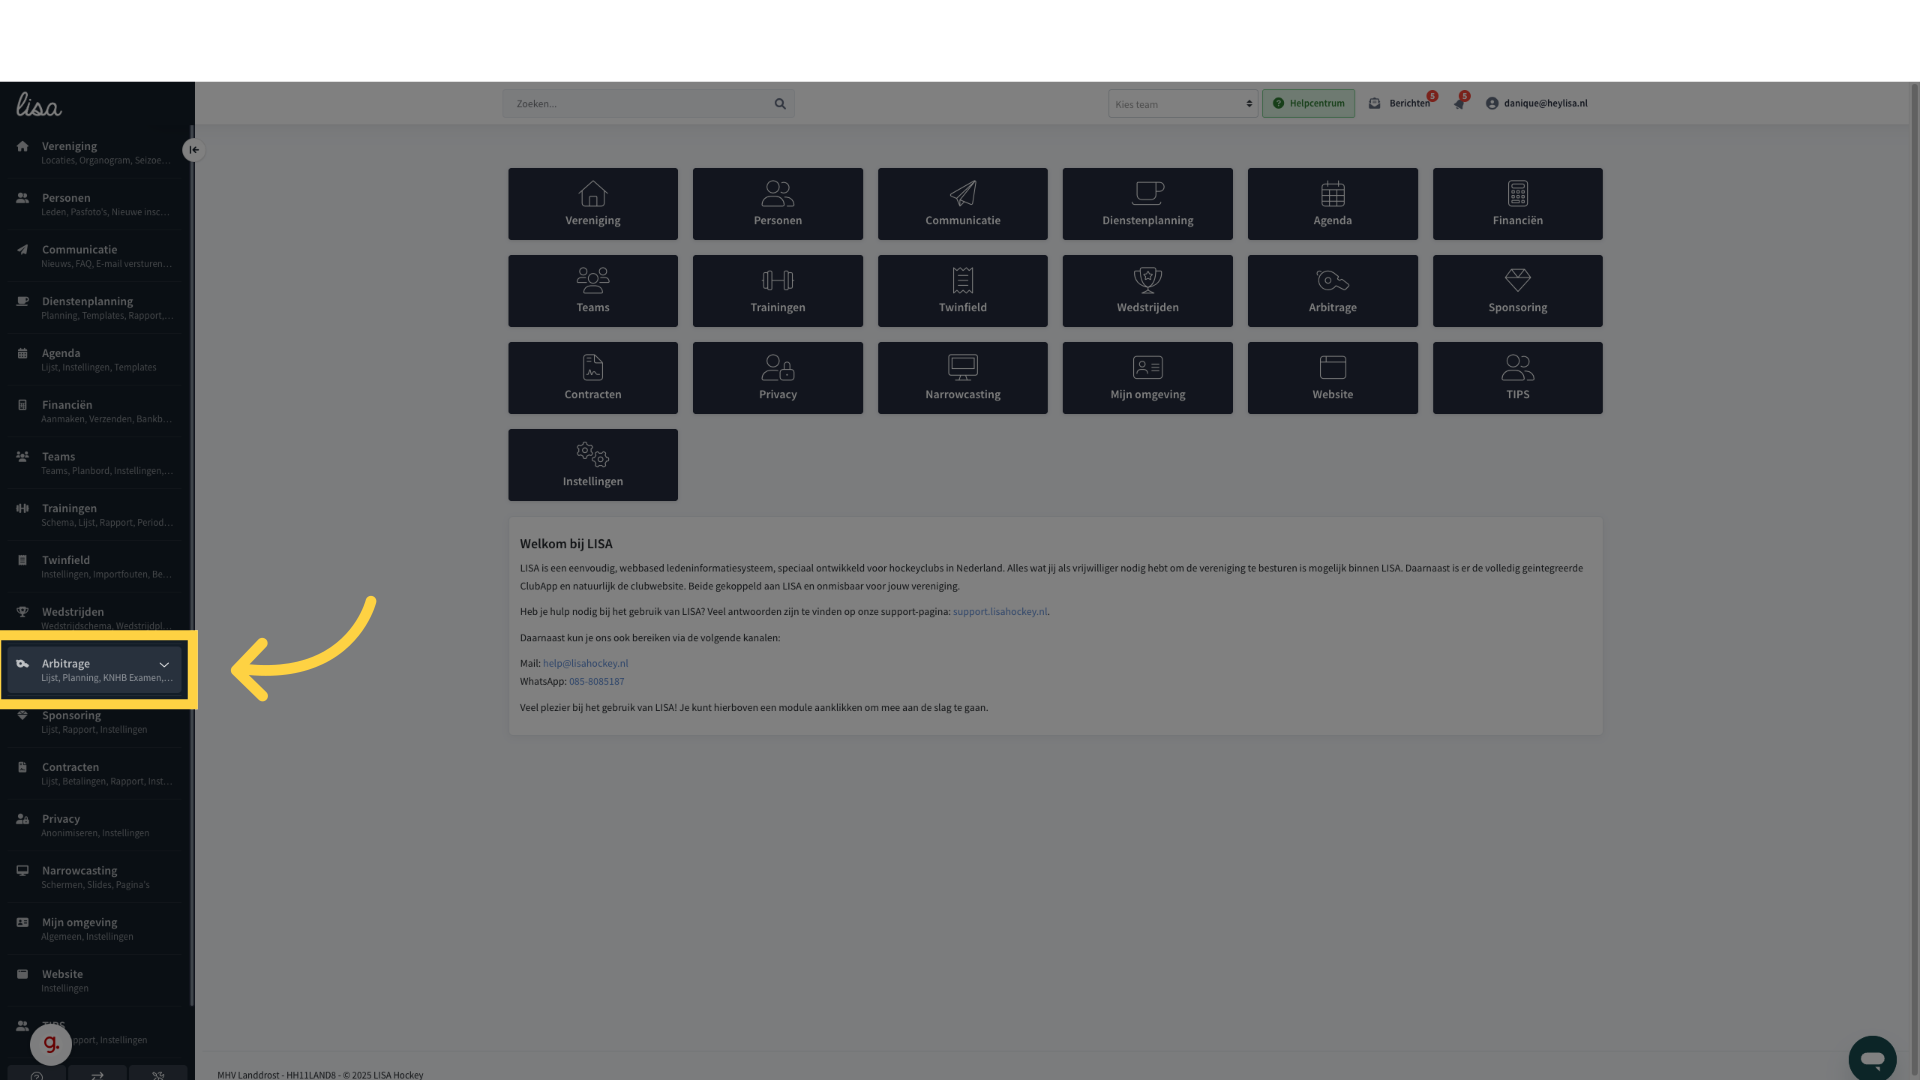Screen dimensions: 1920x1080
Task: Open the TIPS dashboard tile
Action: click(1518, 378)
